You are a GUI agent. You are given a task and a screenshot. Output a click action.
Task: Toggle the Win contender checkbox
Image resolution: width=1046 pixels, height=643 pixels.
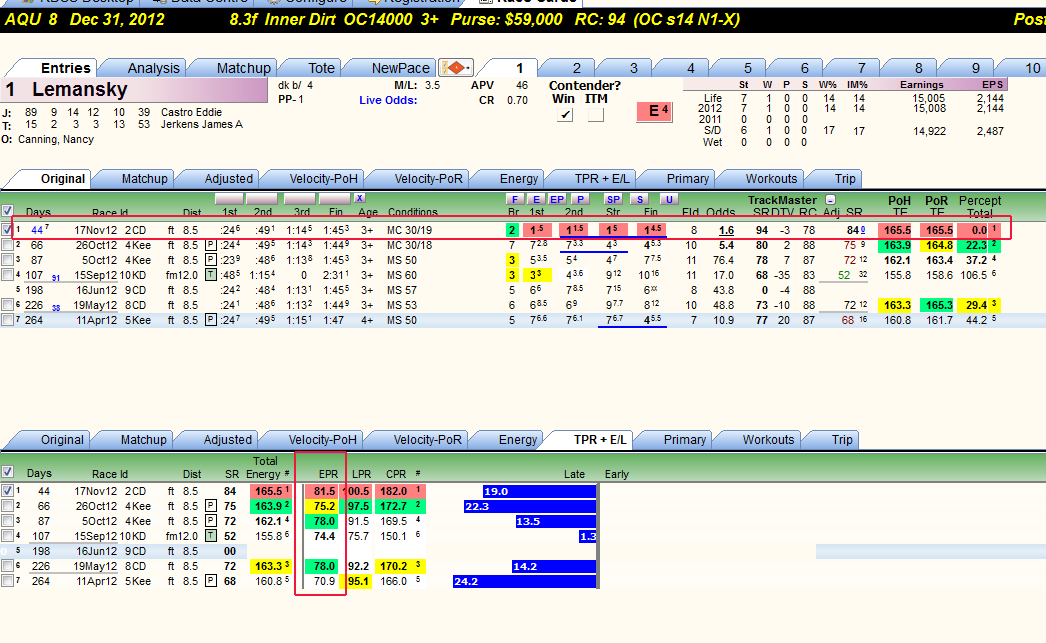tap(565, 115)
